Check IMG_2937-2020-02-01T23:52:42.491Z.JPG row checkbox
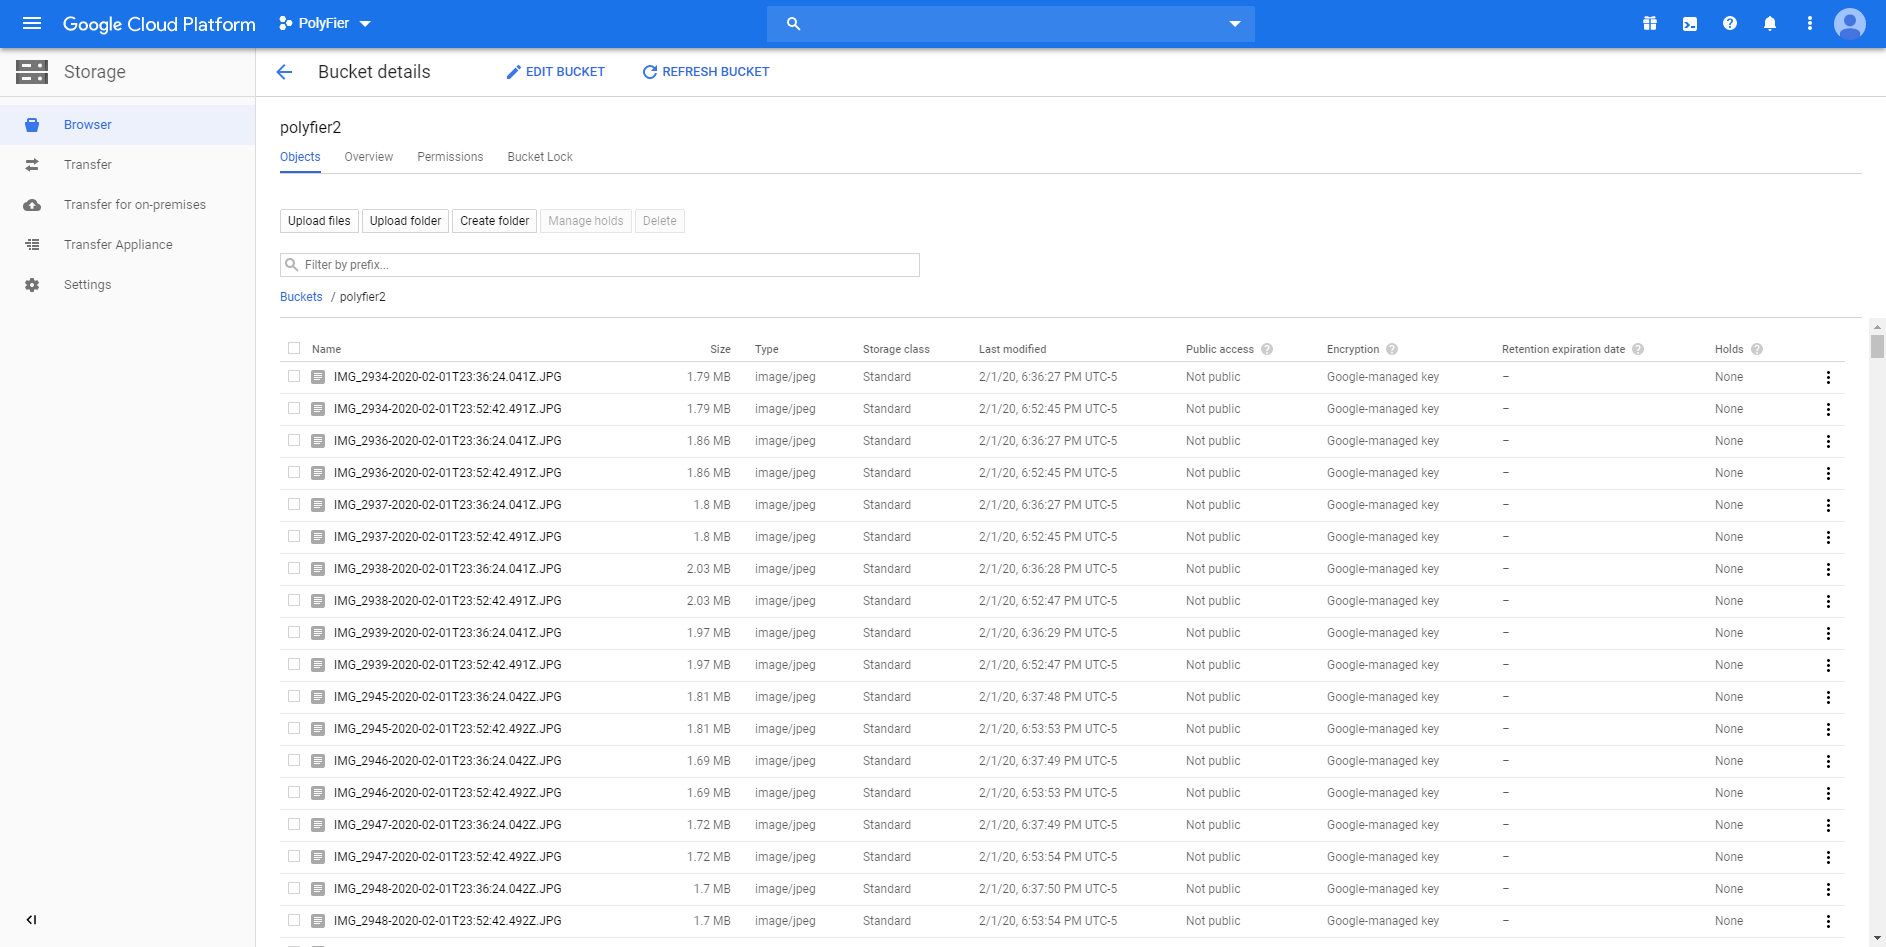1886x947 pixels. (294, 536)
